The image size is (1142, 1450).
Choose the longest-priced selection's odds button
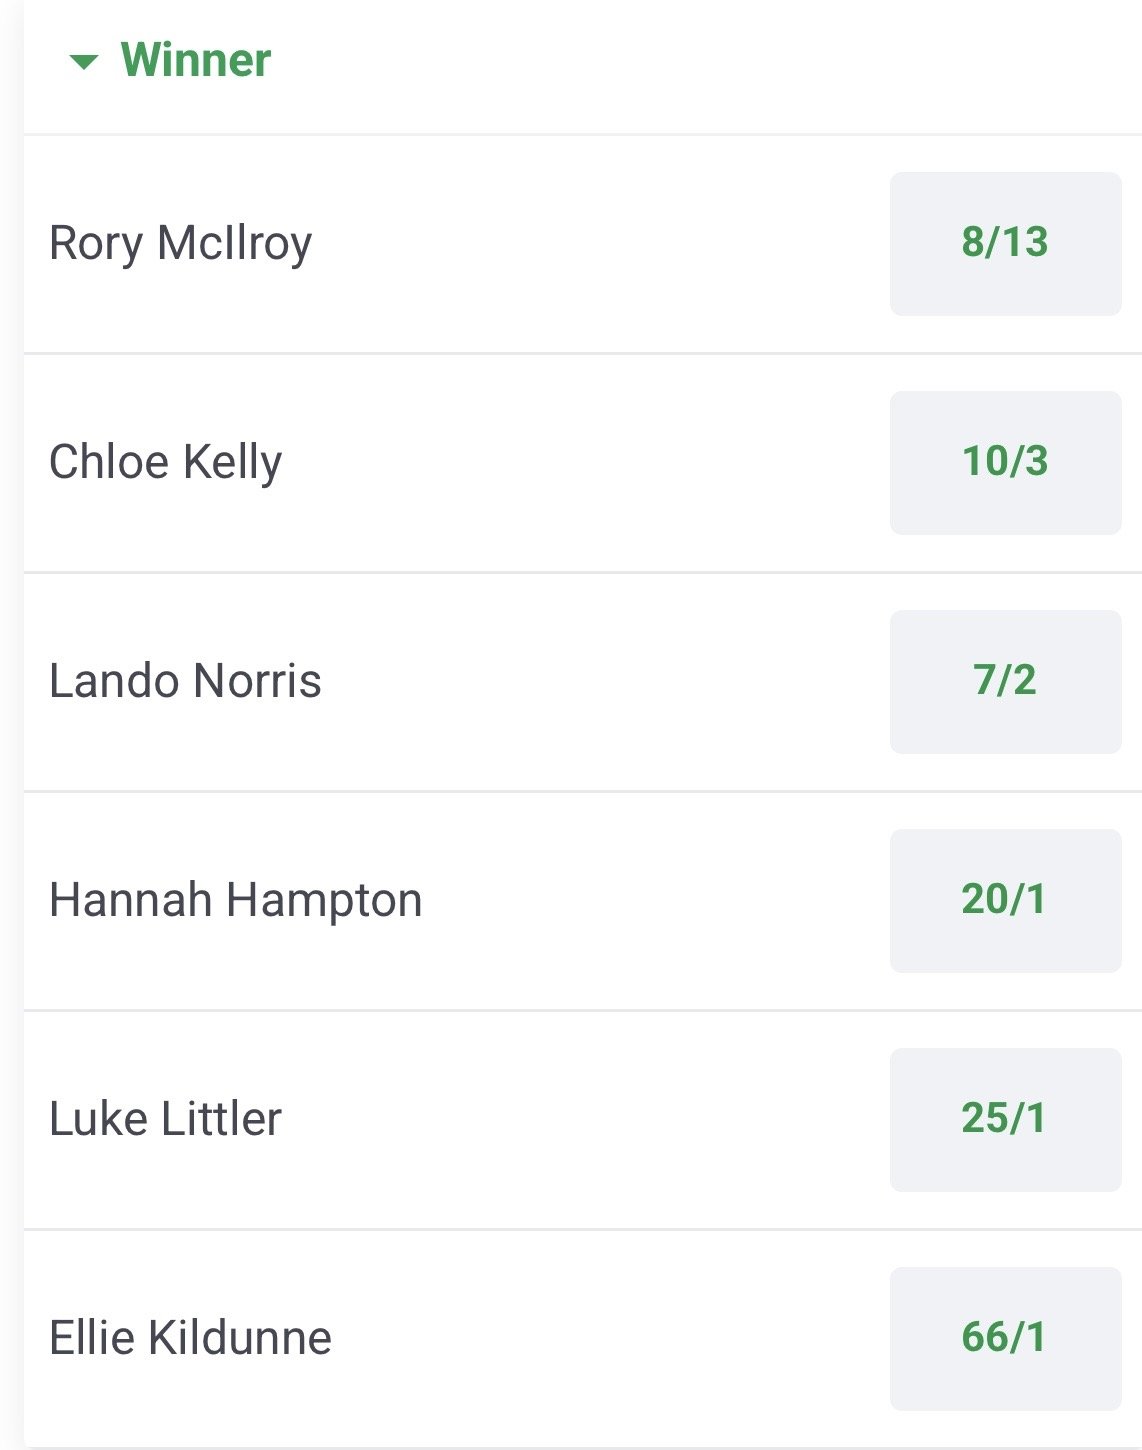pos(1005,1339)
